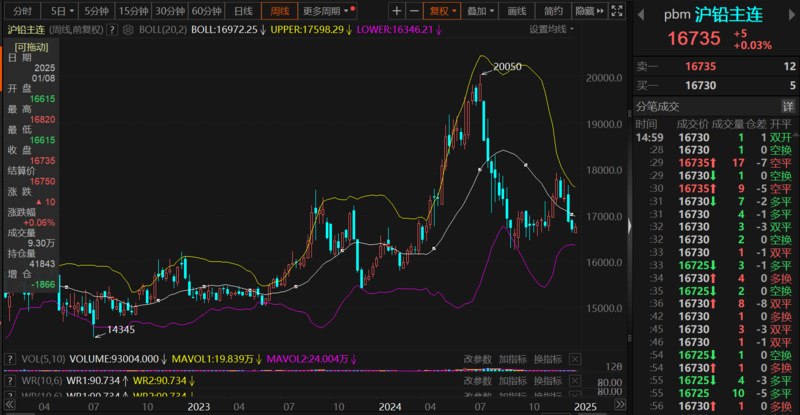800x415 pixels.
Task: Click the fullscreen expand icon in toolbar
Action: click(x=612, y=11)
